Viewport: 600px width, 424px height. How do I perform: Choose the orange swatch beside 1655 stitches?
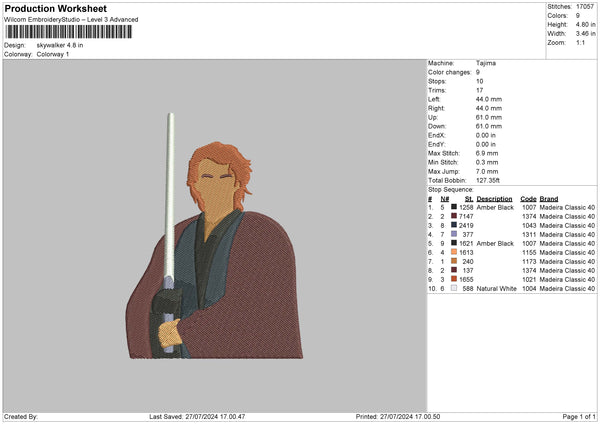(x=454, y=279)
